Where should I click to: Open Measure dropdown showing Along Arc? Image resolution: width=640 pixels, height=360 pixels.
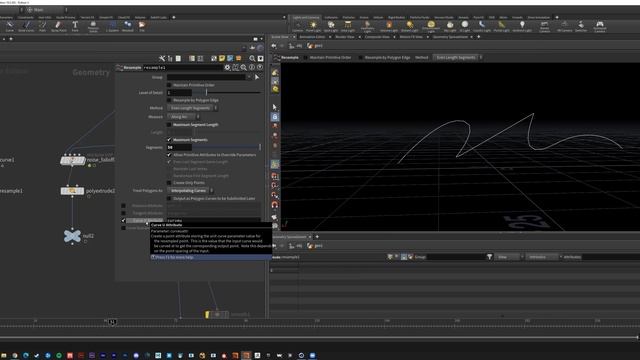(x=183, y=117)
